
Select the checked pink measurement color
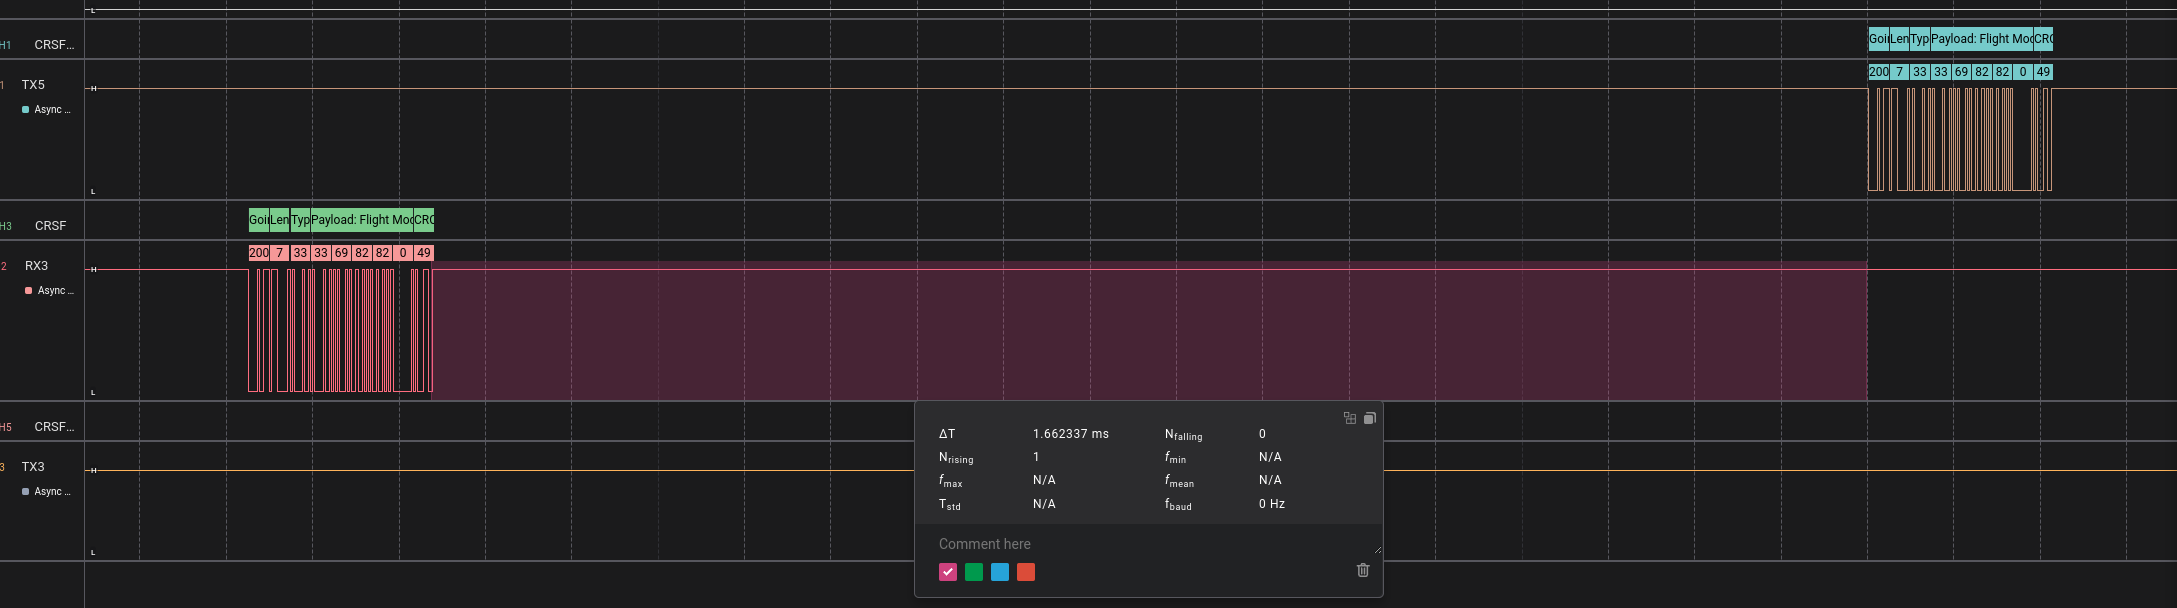pos(948,572)
